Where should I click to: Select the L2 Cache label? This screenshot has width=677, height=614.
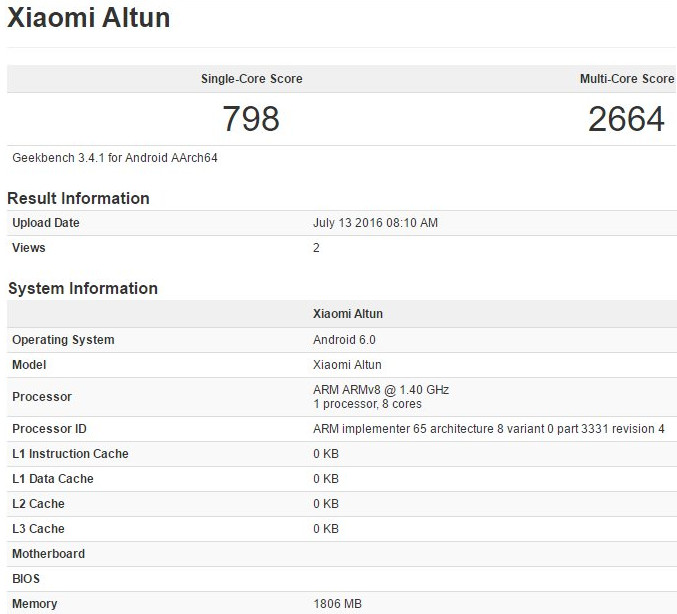pos(38,504)
